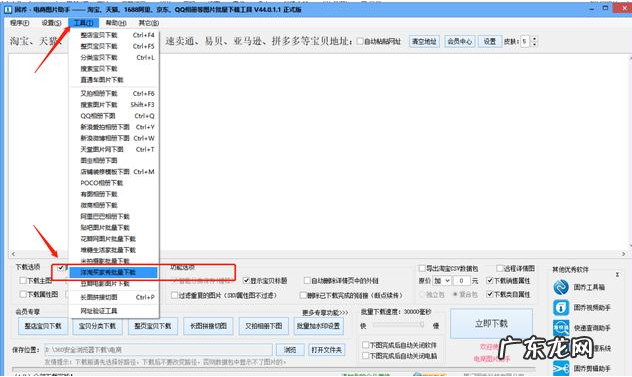Enable 导出淘宝CSV数据包 checkbox

(422, 268)
